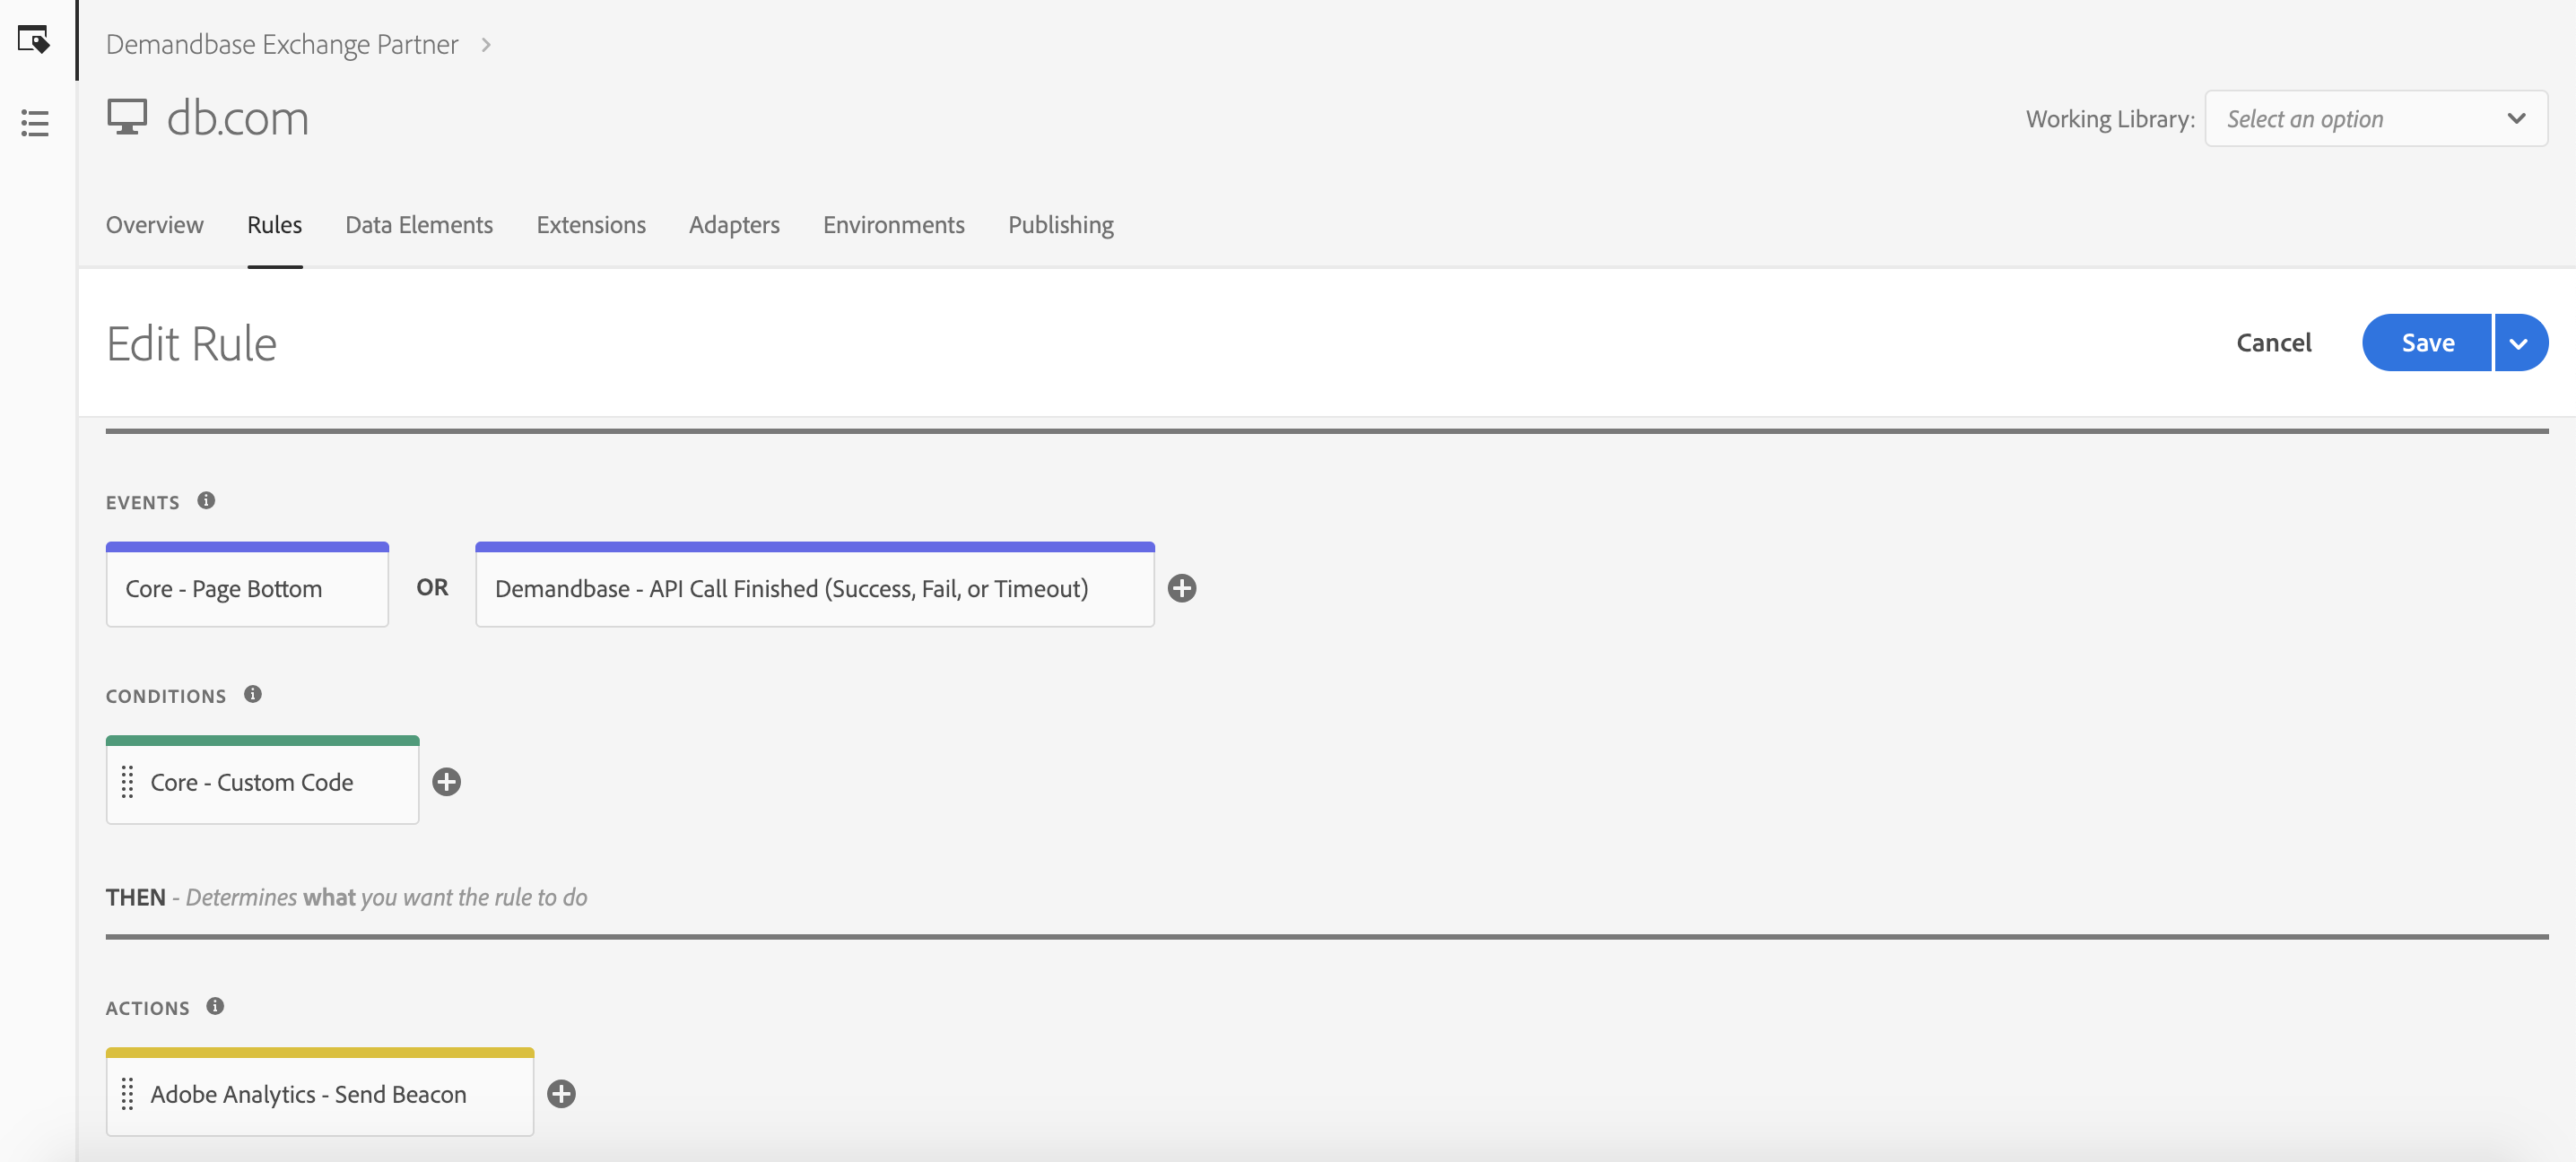
Task: Click the info icon next to EVENTS
Action: tap(206, 500)
